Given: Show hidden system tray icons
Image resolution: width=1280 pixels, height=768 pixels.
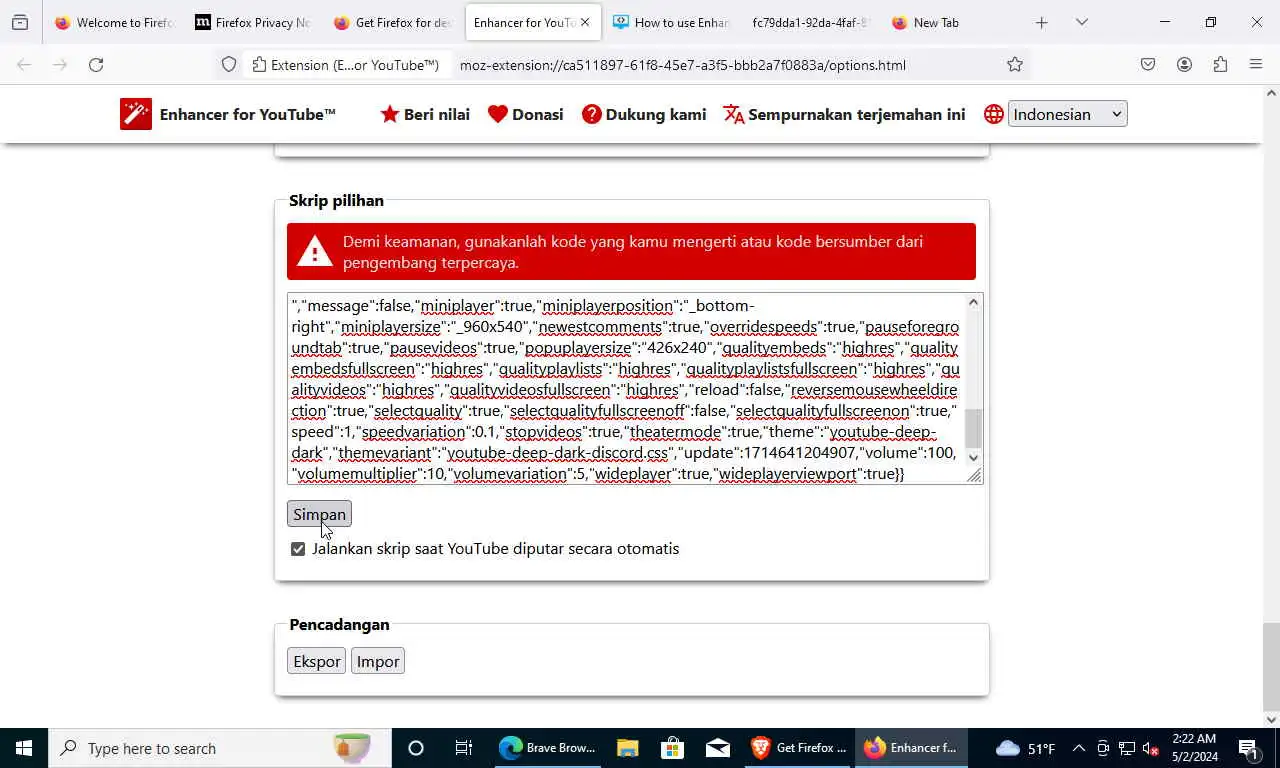Looking at the screenshot, I should coord(1078,748).
